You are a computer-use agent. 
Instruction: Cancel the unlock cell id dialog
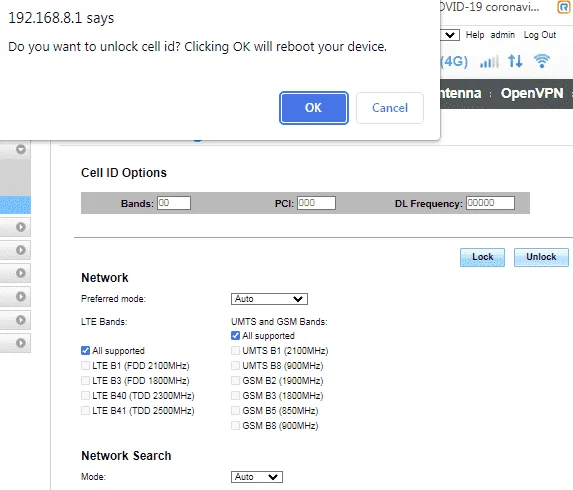pyautogui.click(x=390, y=108)
